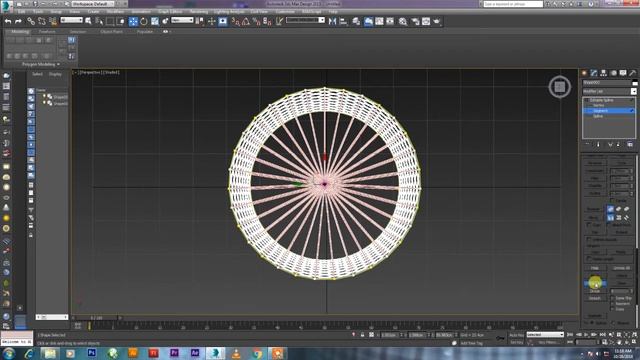
Task: Tick the Copy checkbox under Detach
Action: pyautogui.click(x=613, y=309)
